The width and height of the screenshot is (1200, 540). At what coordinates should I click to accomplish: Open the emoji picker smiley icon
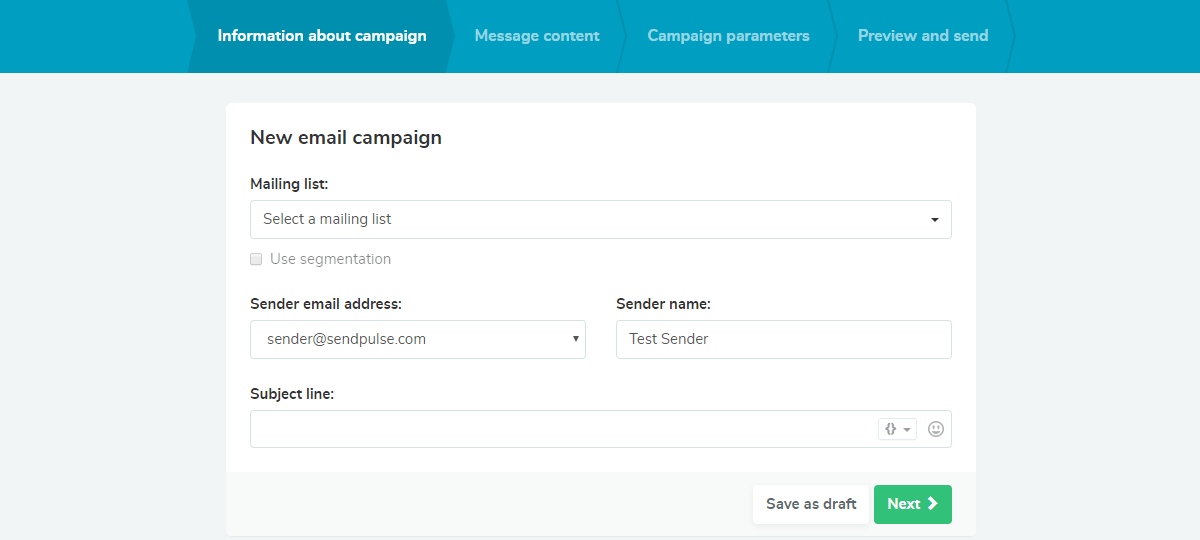tap(936, 429)
